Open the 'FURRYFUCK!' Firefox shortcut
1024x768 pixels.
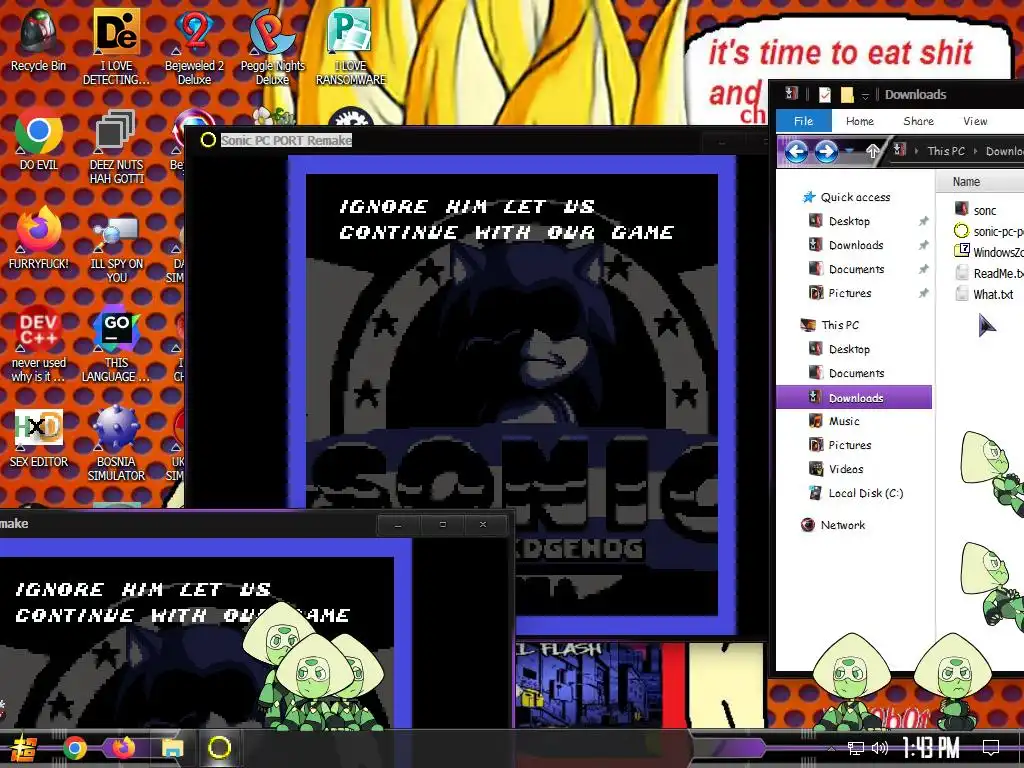(x=39, y=238)
